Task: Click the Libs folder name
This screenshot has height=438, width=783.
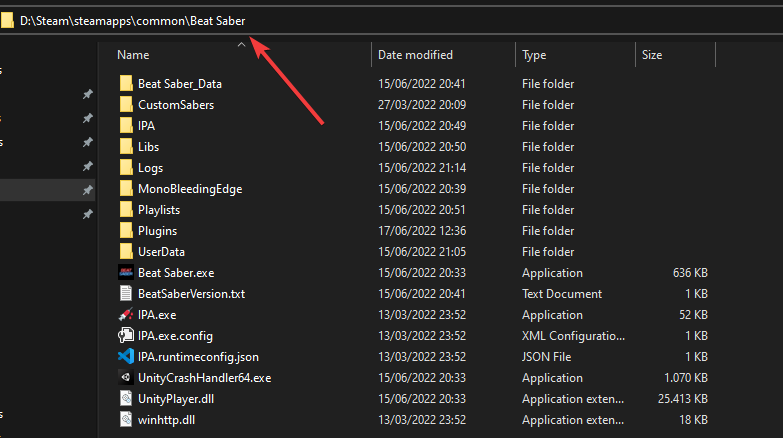Action: [148, 147]
